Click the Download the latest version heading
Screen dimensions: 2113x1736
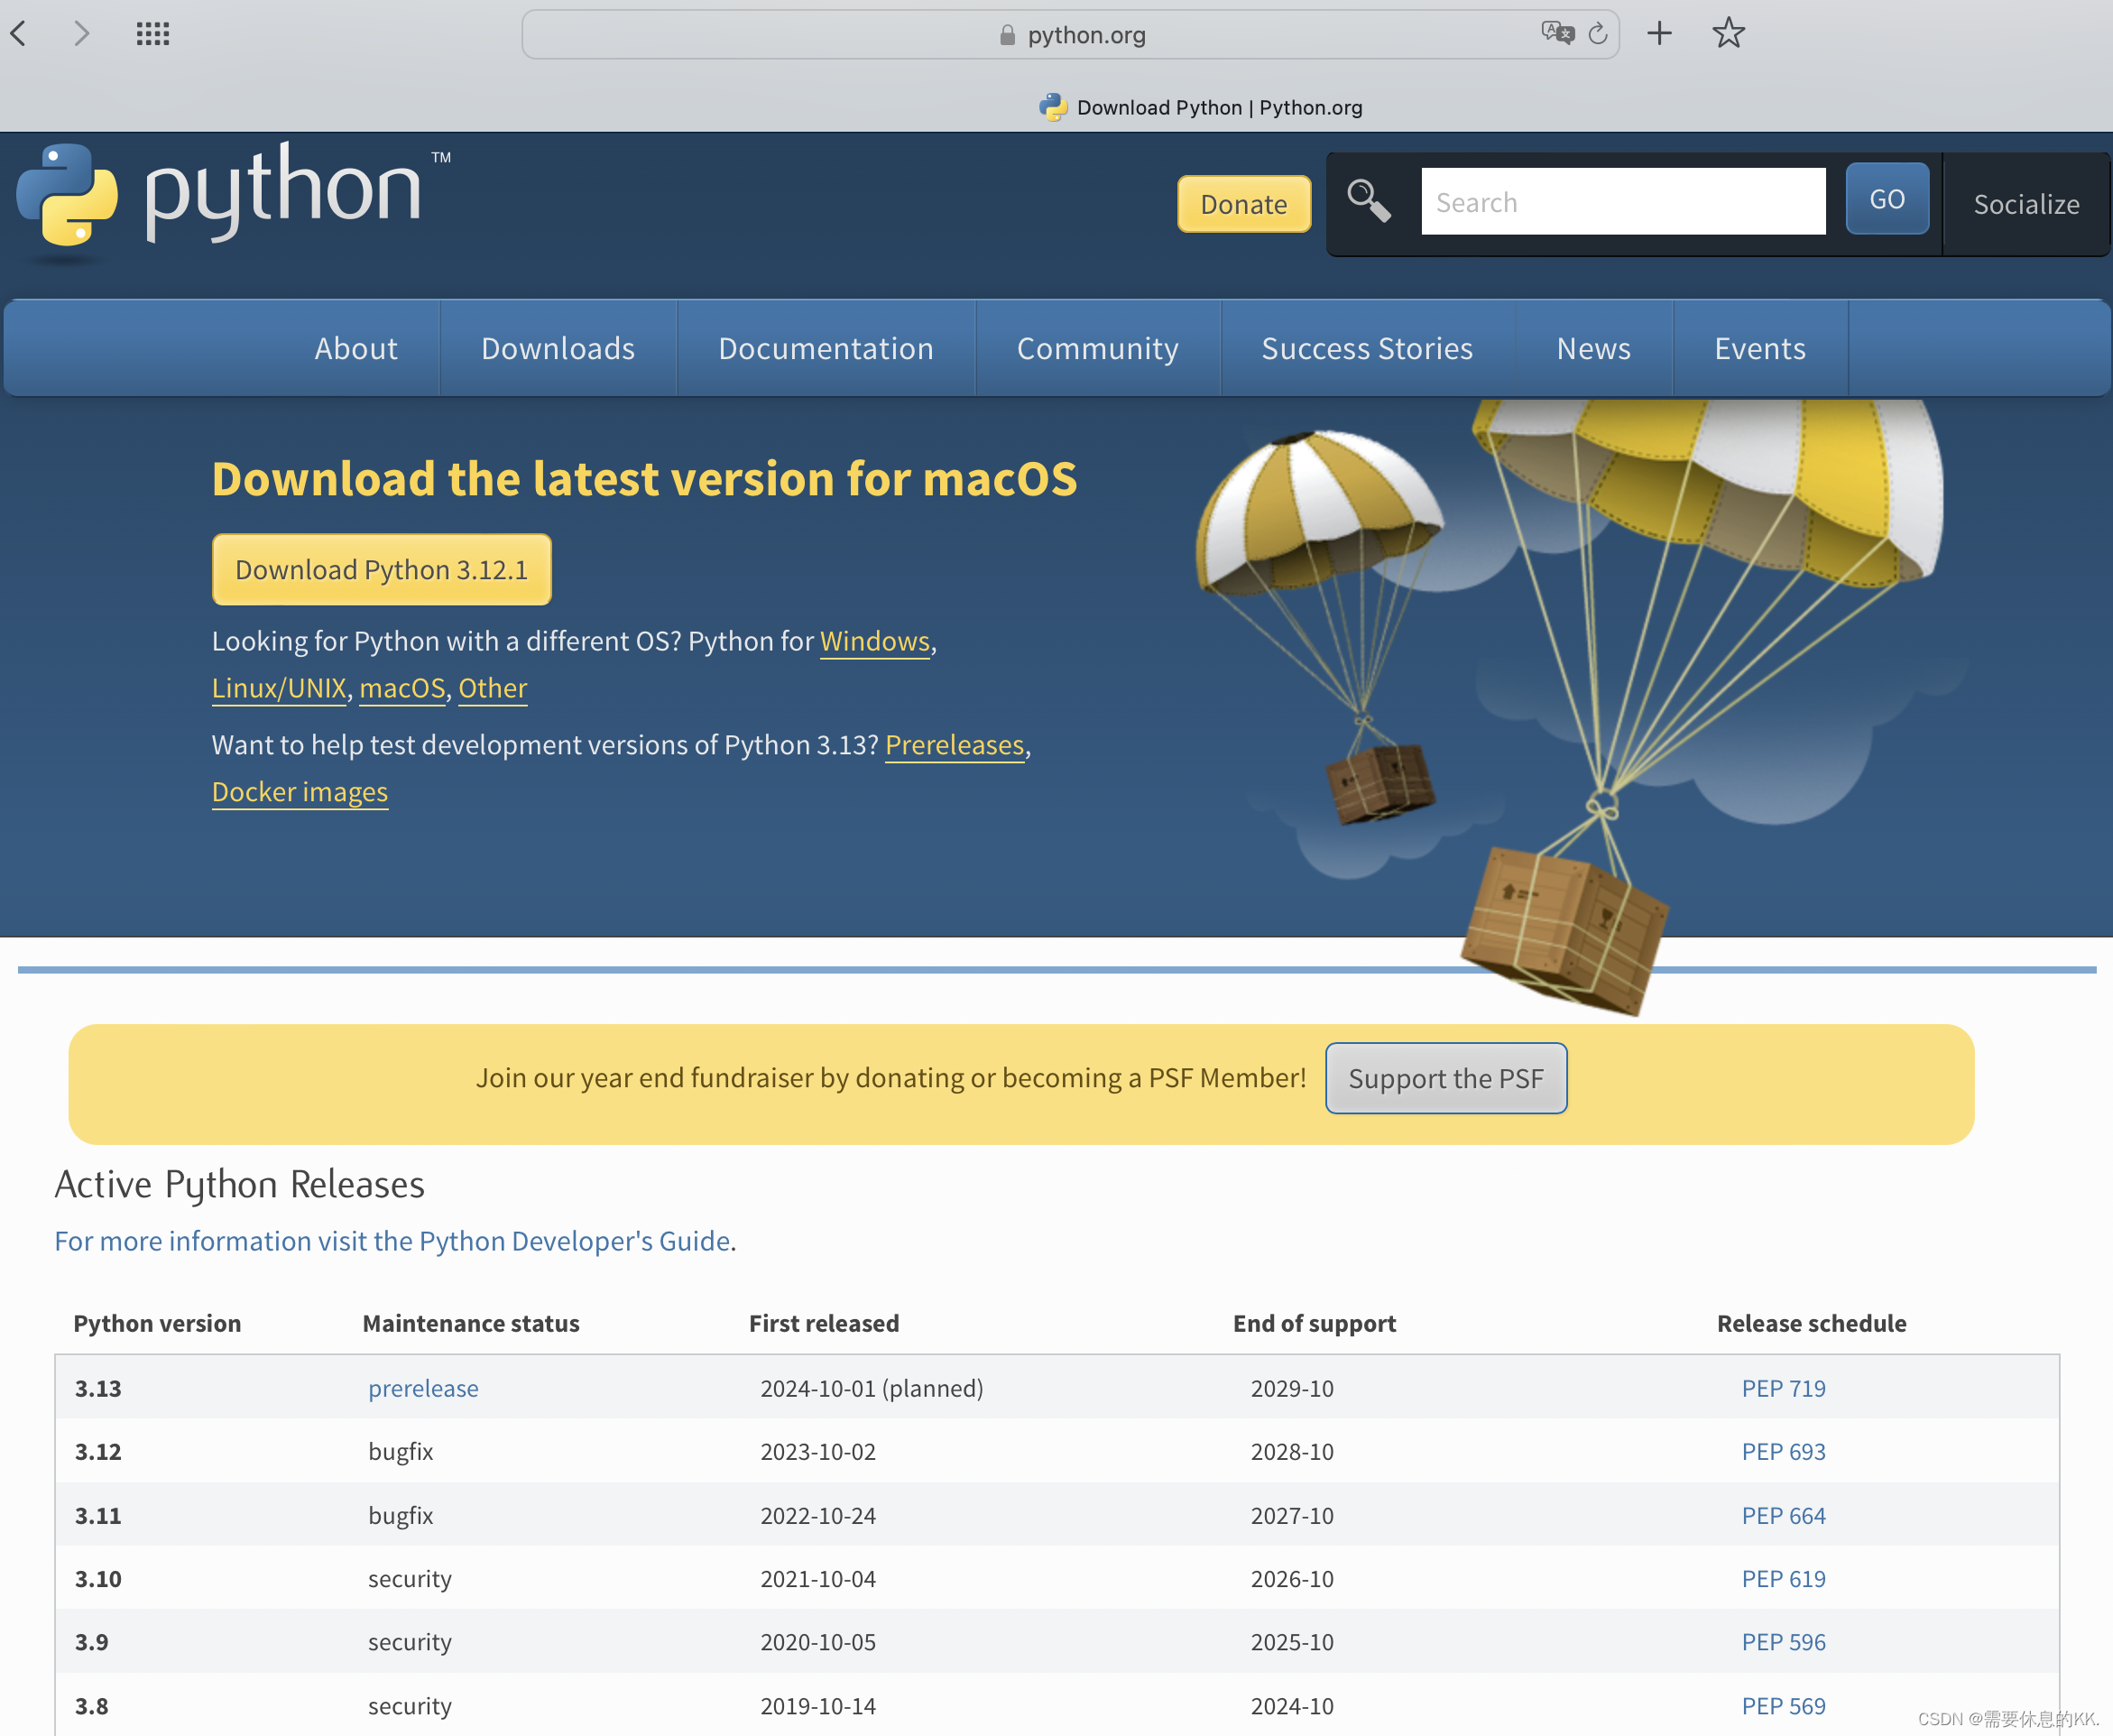click(645, 478)
